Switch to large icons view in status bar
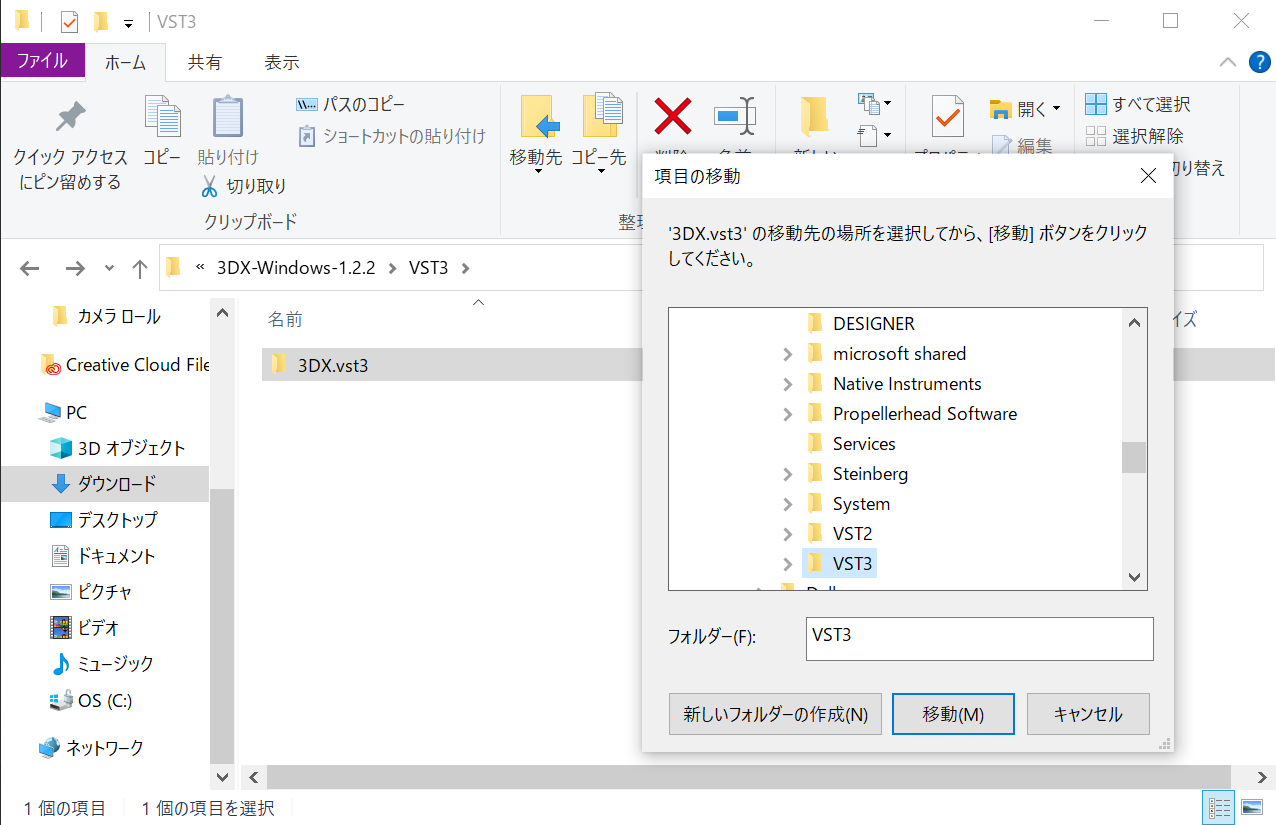 pos(1251,808)
